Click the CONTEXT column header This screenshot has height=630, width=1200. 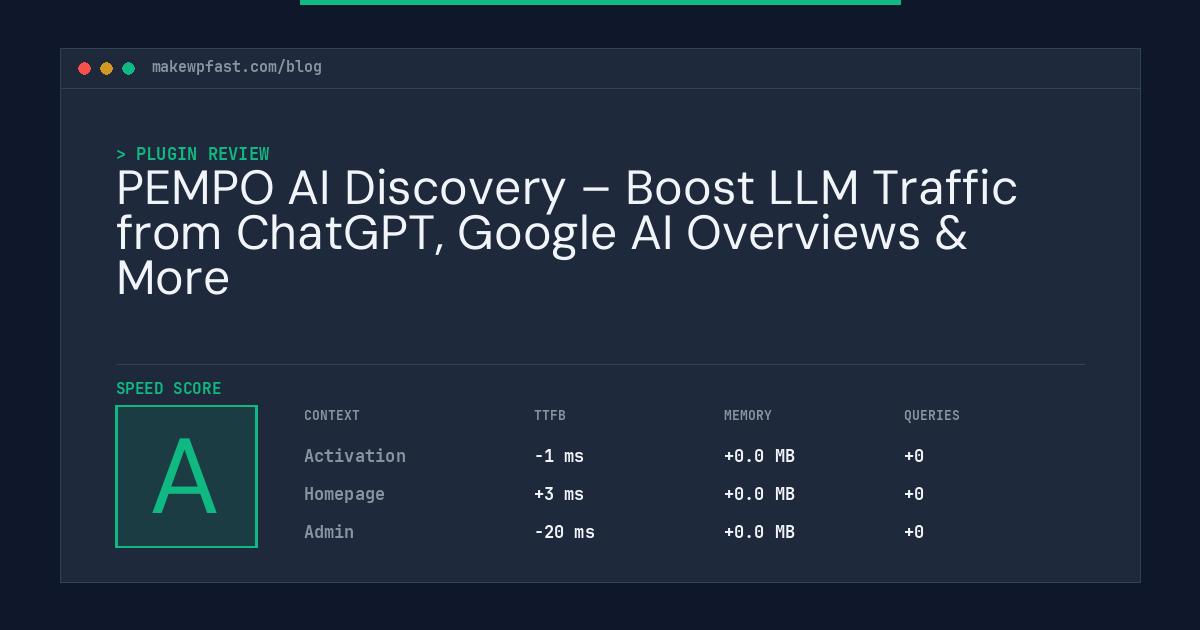pyautogui.click(x=332, y=416)
